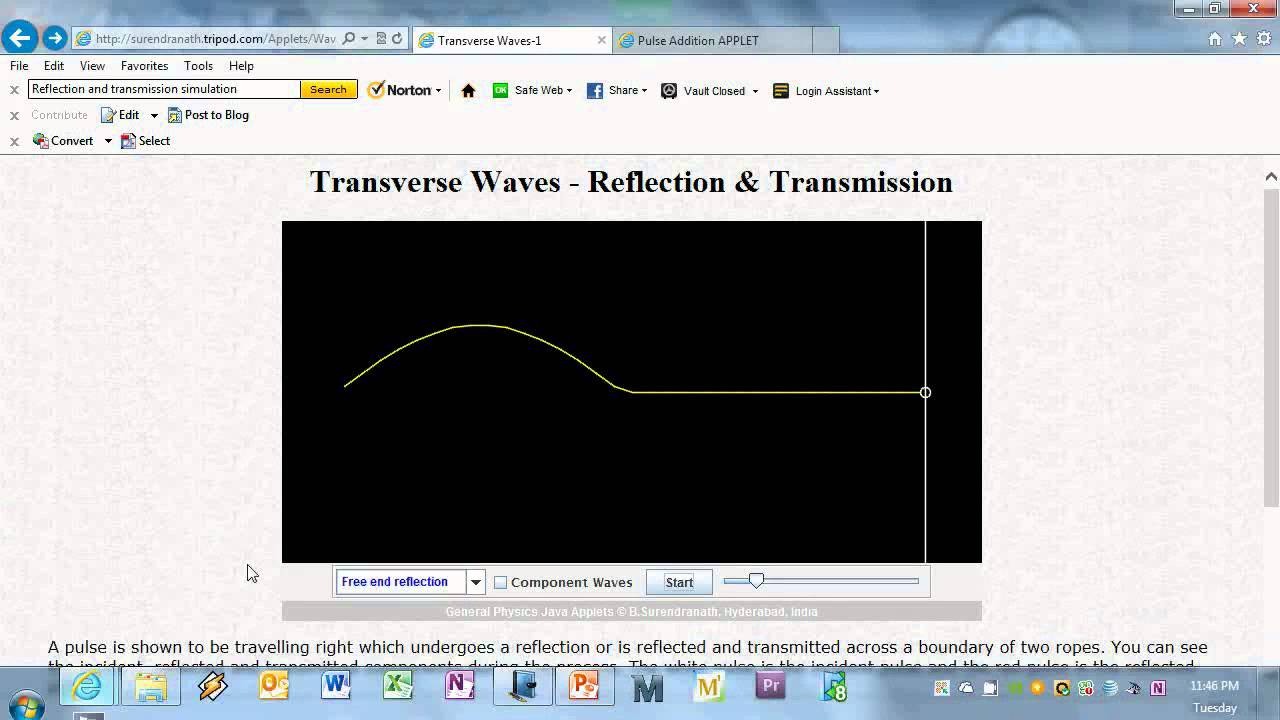Click the white ring at rope's free end
1280x720 pixels.
coord(925,392)
